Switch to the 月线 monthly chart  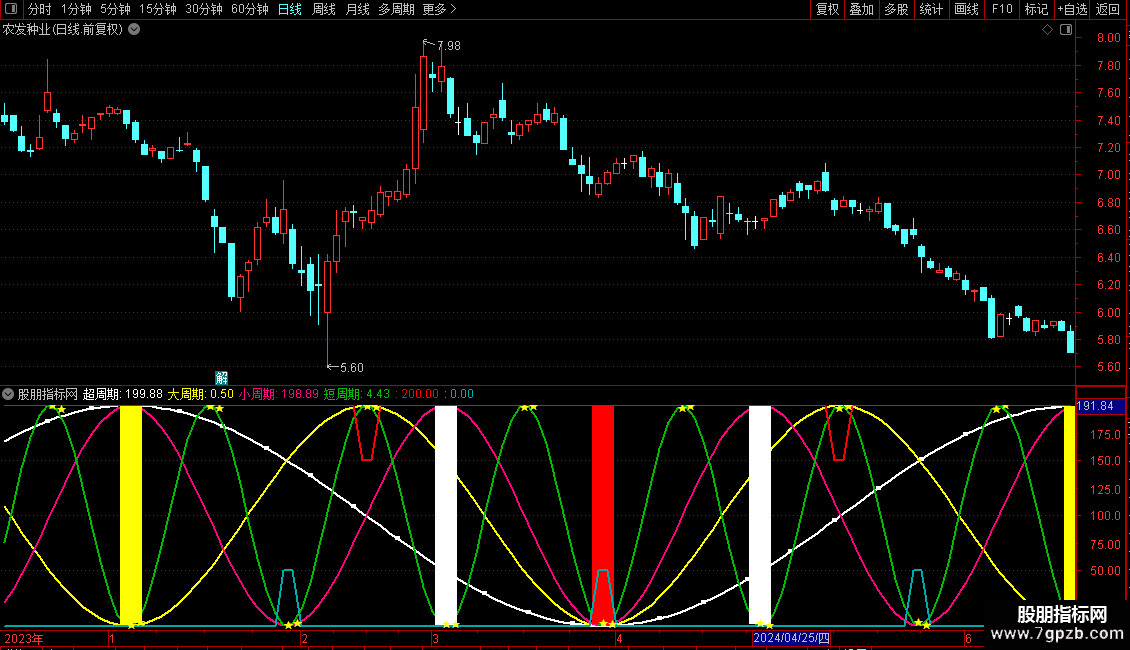coord(357,9)
